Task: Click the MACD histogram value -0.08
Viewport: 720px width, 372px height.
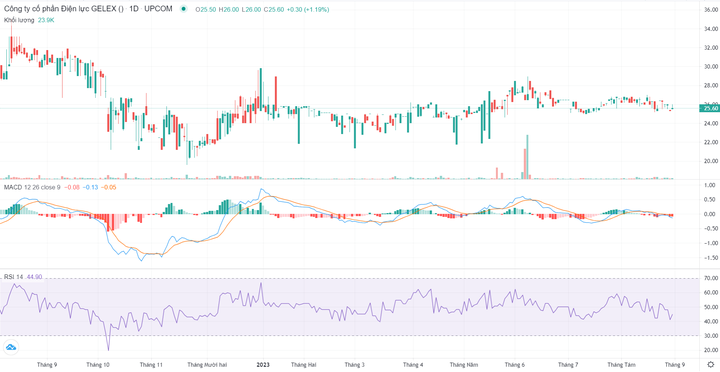Action: (72, 187)
